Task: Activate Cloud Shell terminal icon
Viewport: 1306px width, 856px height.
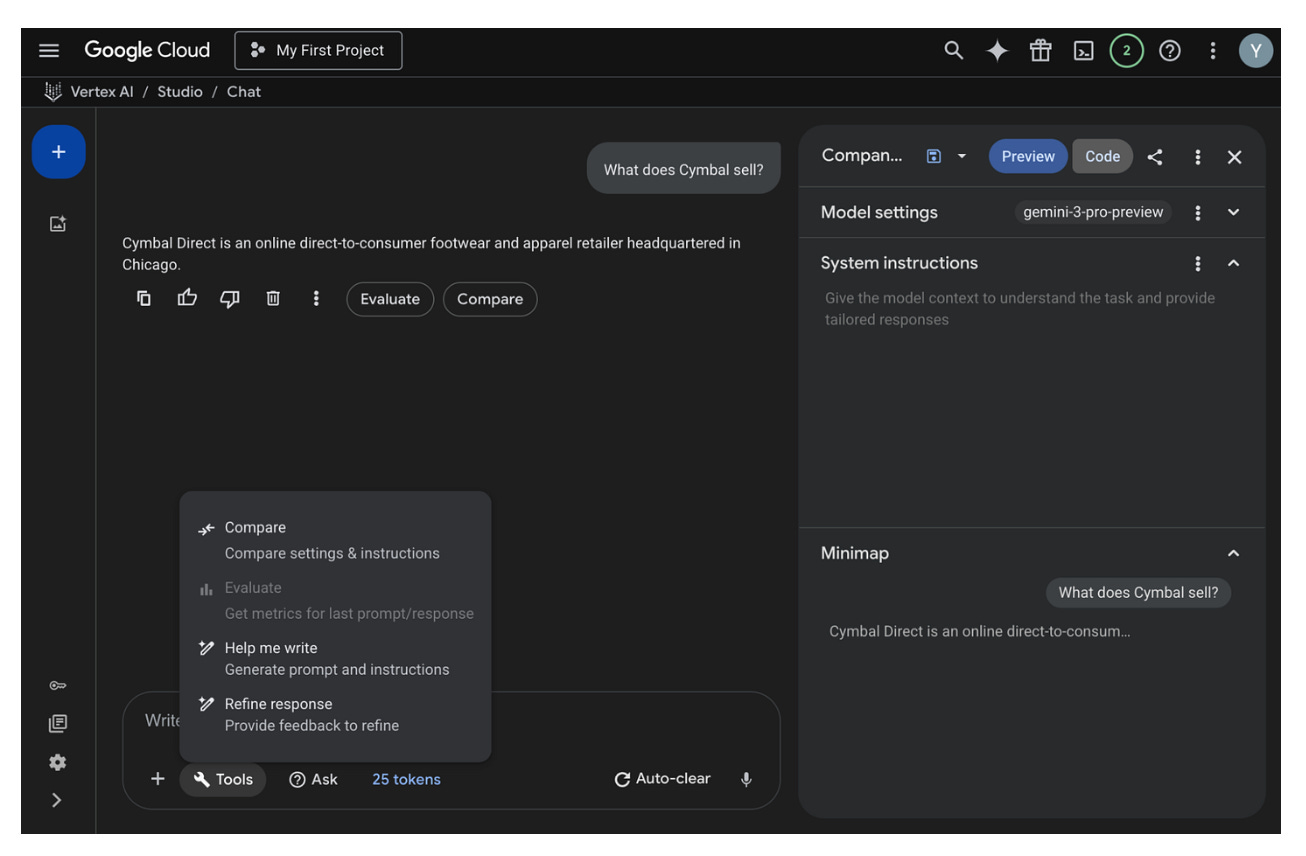Action: click(1084, 51)
